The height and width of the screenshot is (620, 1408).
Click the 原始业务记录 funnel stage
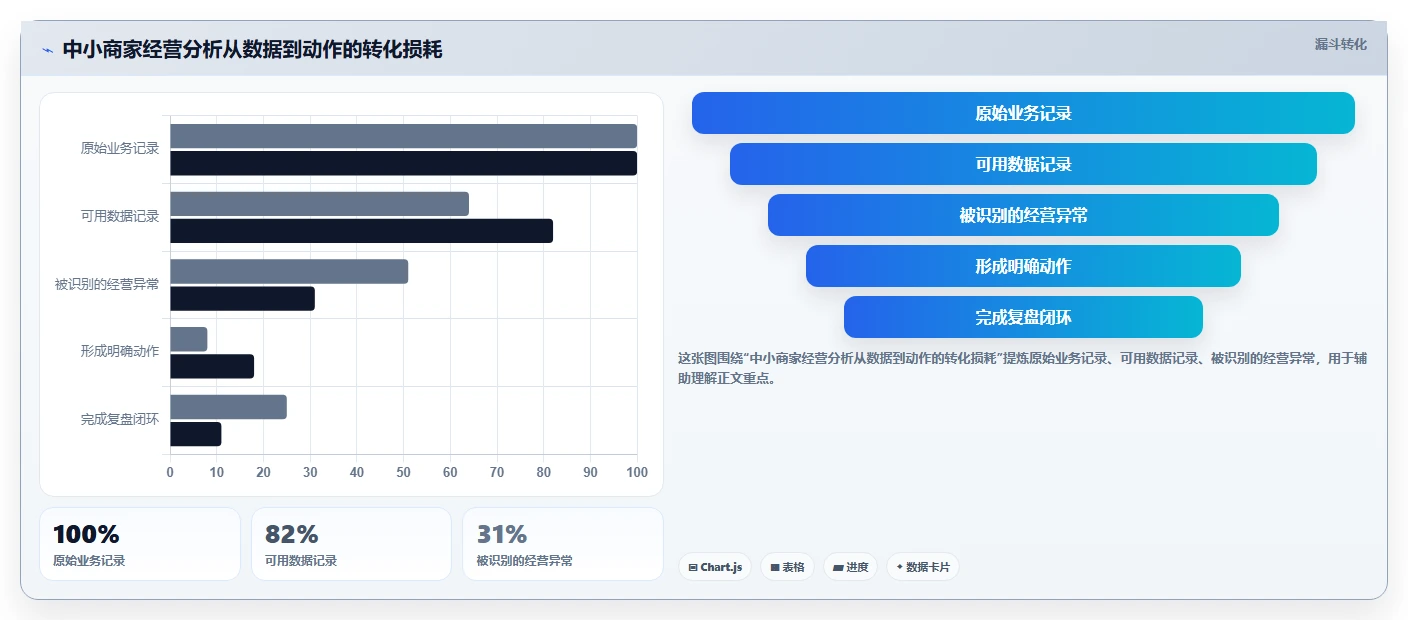coord(1023,113)
